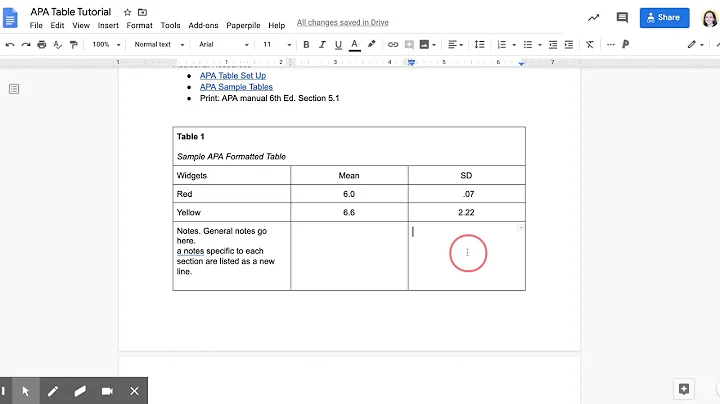
Task: Click All changes saved in Drive
Action: tap(342, 22)
